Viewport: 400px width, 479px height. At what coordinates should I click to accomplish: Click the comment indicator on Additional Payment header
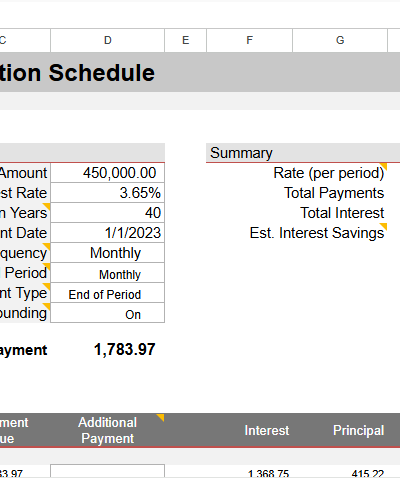coord(161,417)
